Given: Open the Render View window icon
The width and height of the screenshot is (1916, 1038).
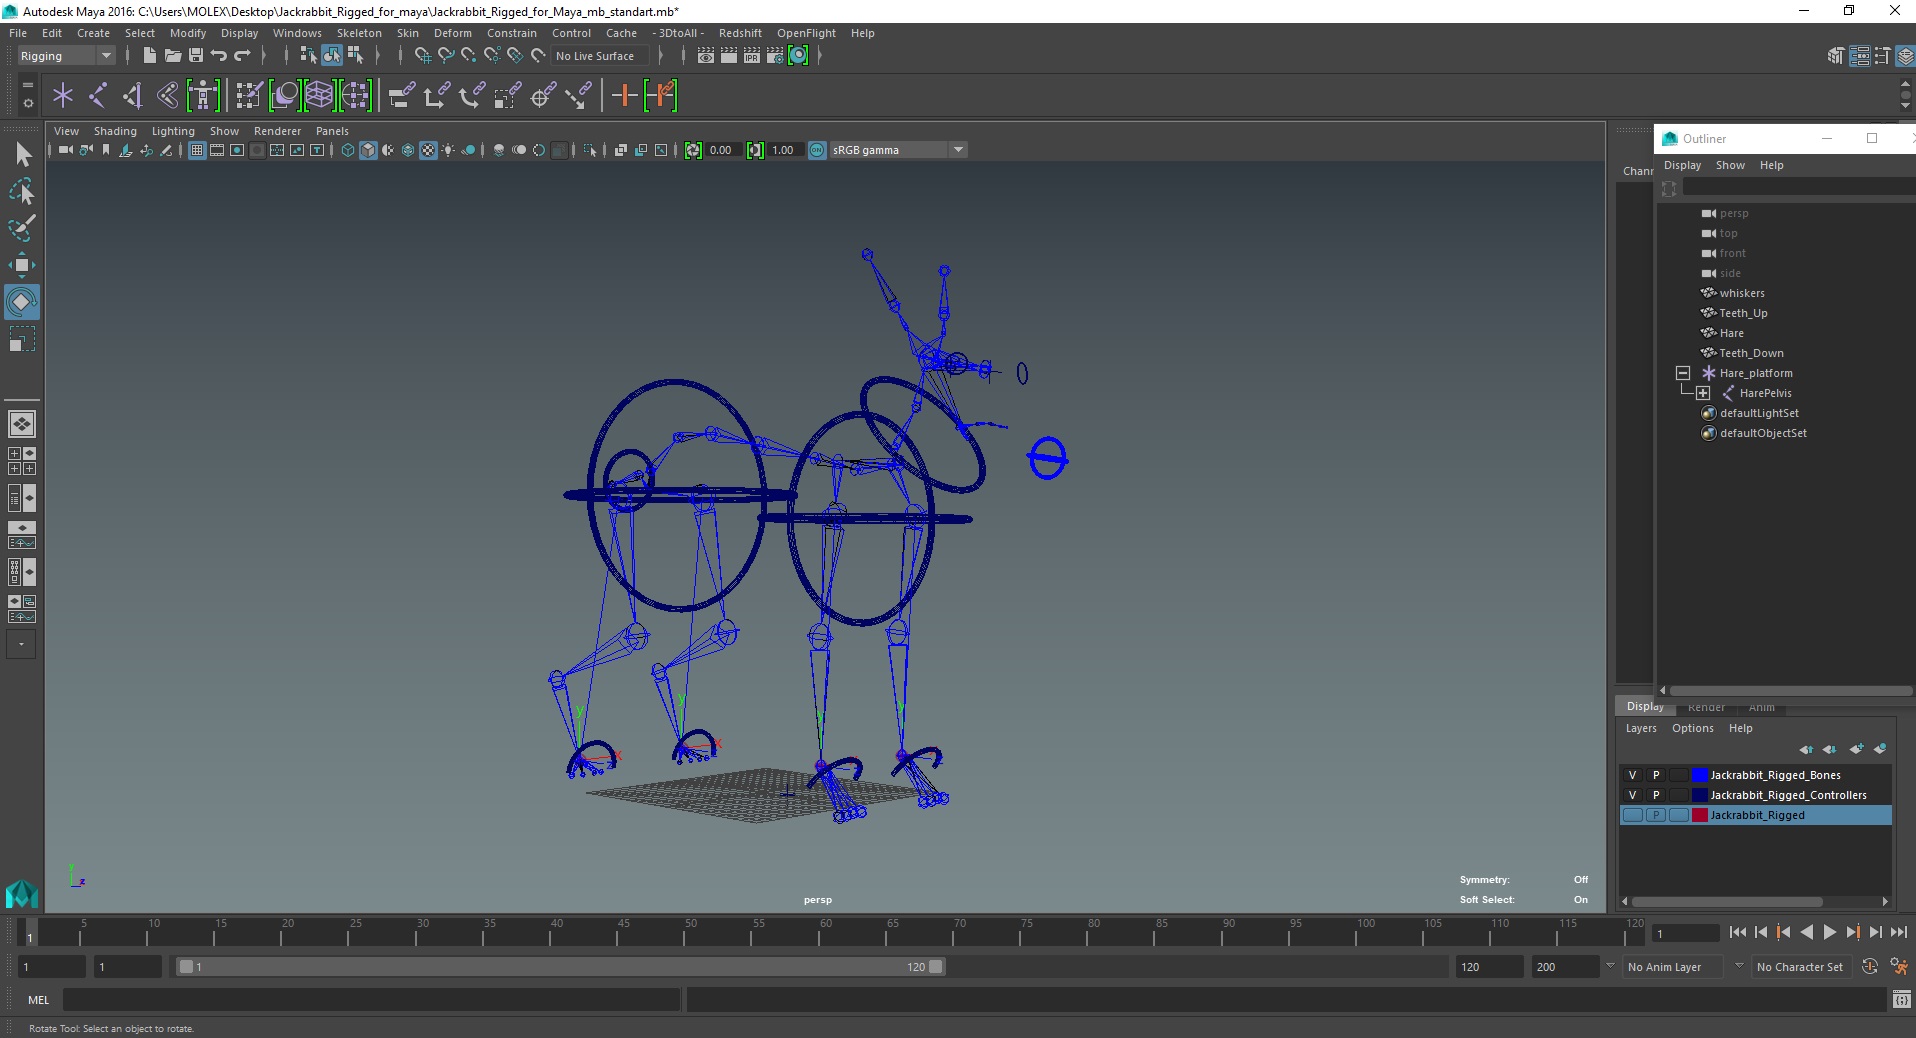Looking at the screenshot, I should 706,56.
